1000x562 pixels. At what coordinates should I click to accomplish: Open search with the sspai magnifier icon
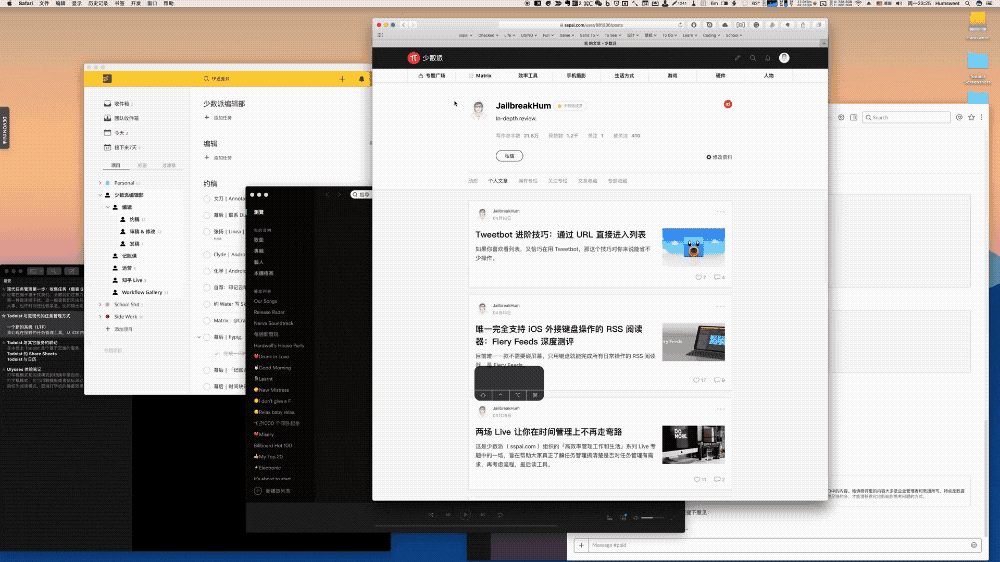coord(754,58)
